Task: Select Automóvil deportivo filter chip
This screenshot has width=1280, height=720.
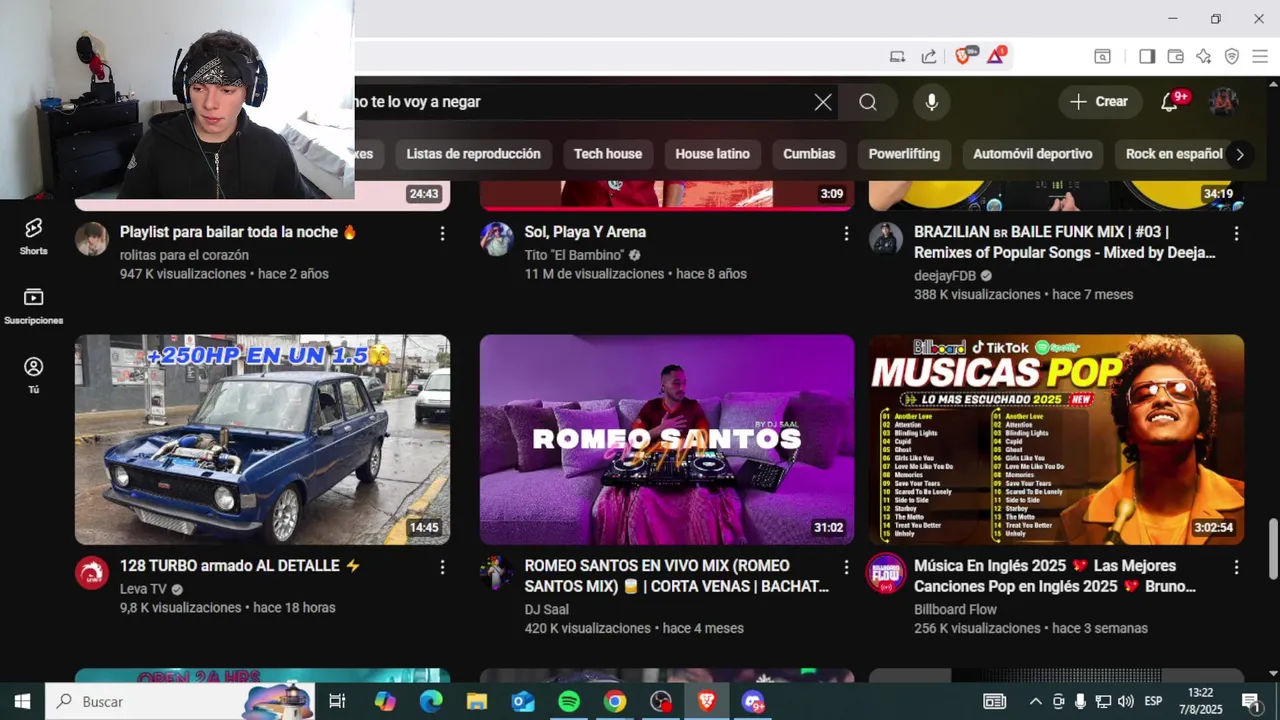Action: (1033, 154)
